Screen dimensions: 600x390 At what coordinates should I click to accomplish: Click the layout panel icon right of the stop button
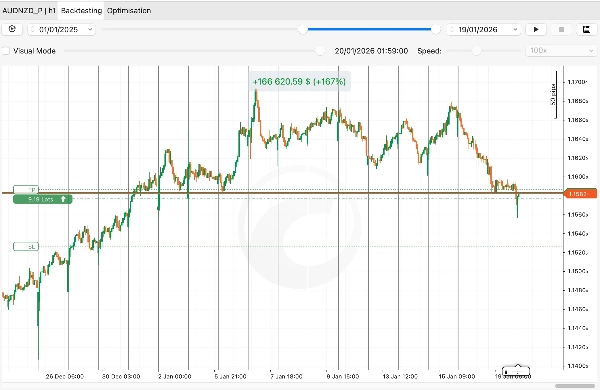click(586, 29)
